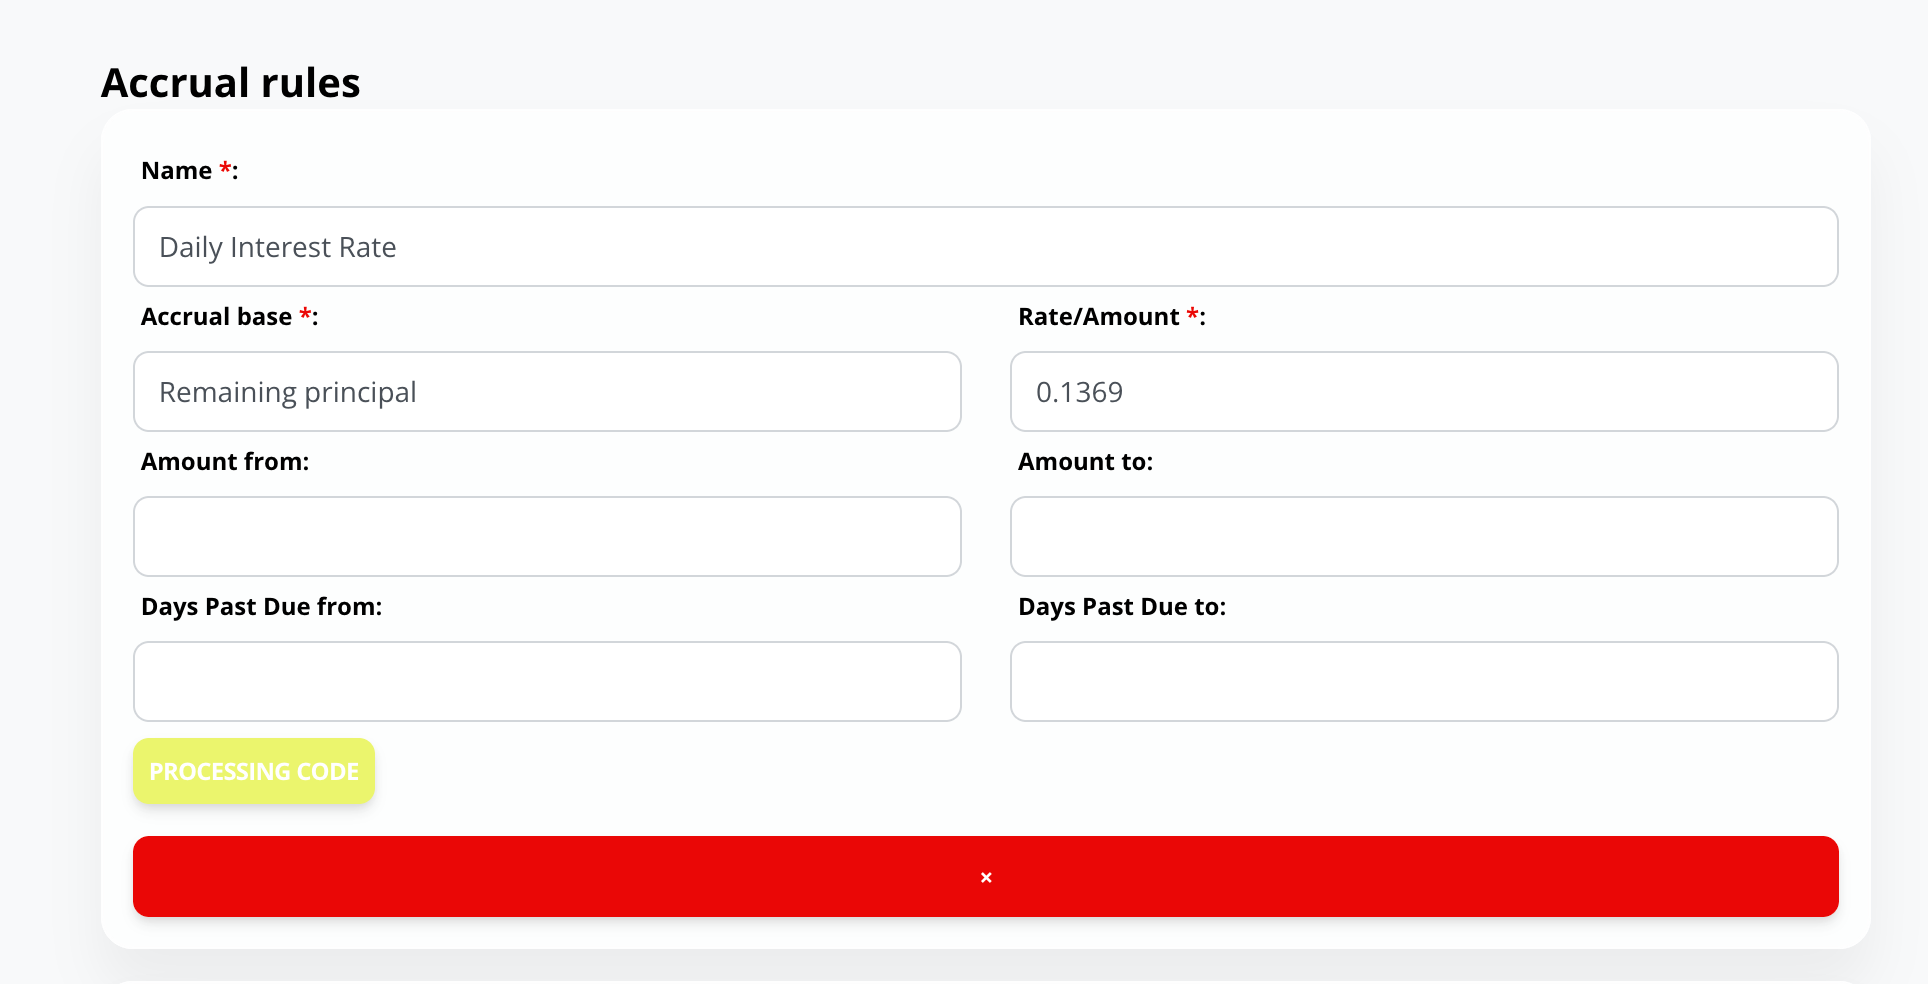
Task: Click the Accrual rules heading
Action: [231, 83]
